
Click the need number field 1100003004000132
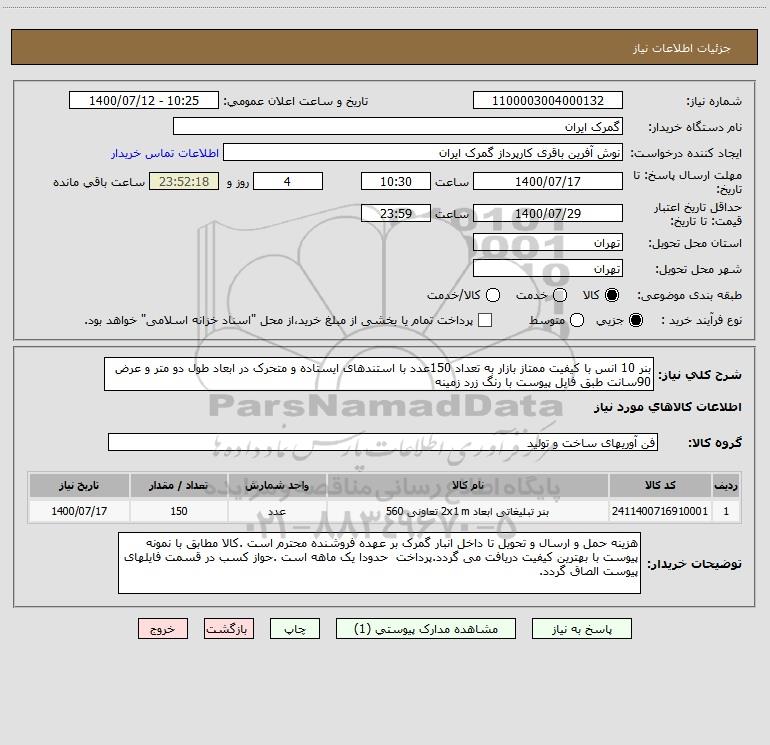tap(548, 101)
